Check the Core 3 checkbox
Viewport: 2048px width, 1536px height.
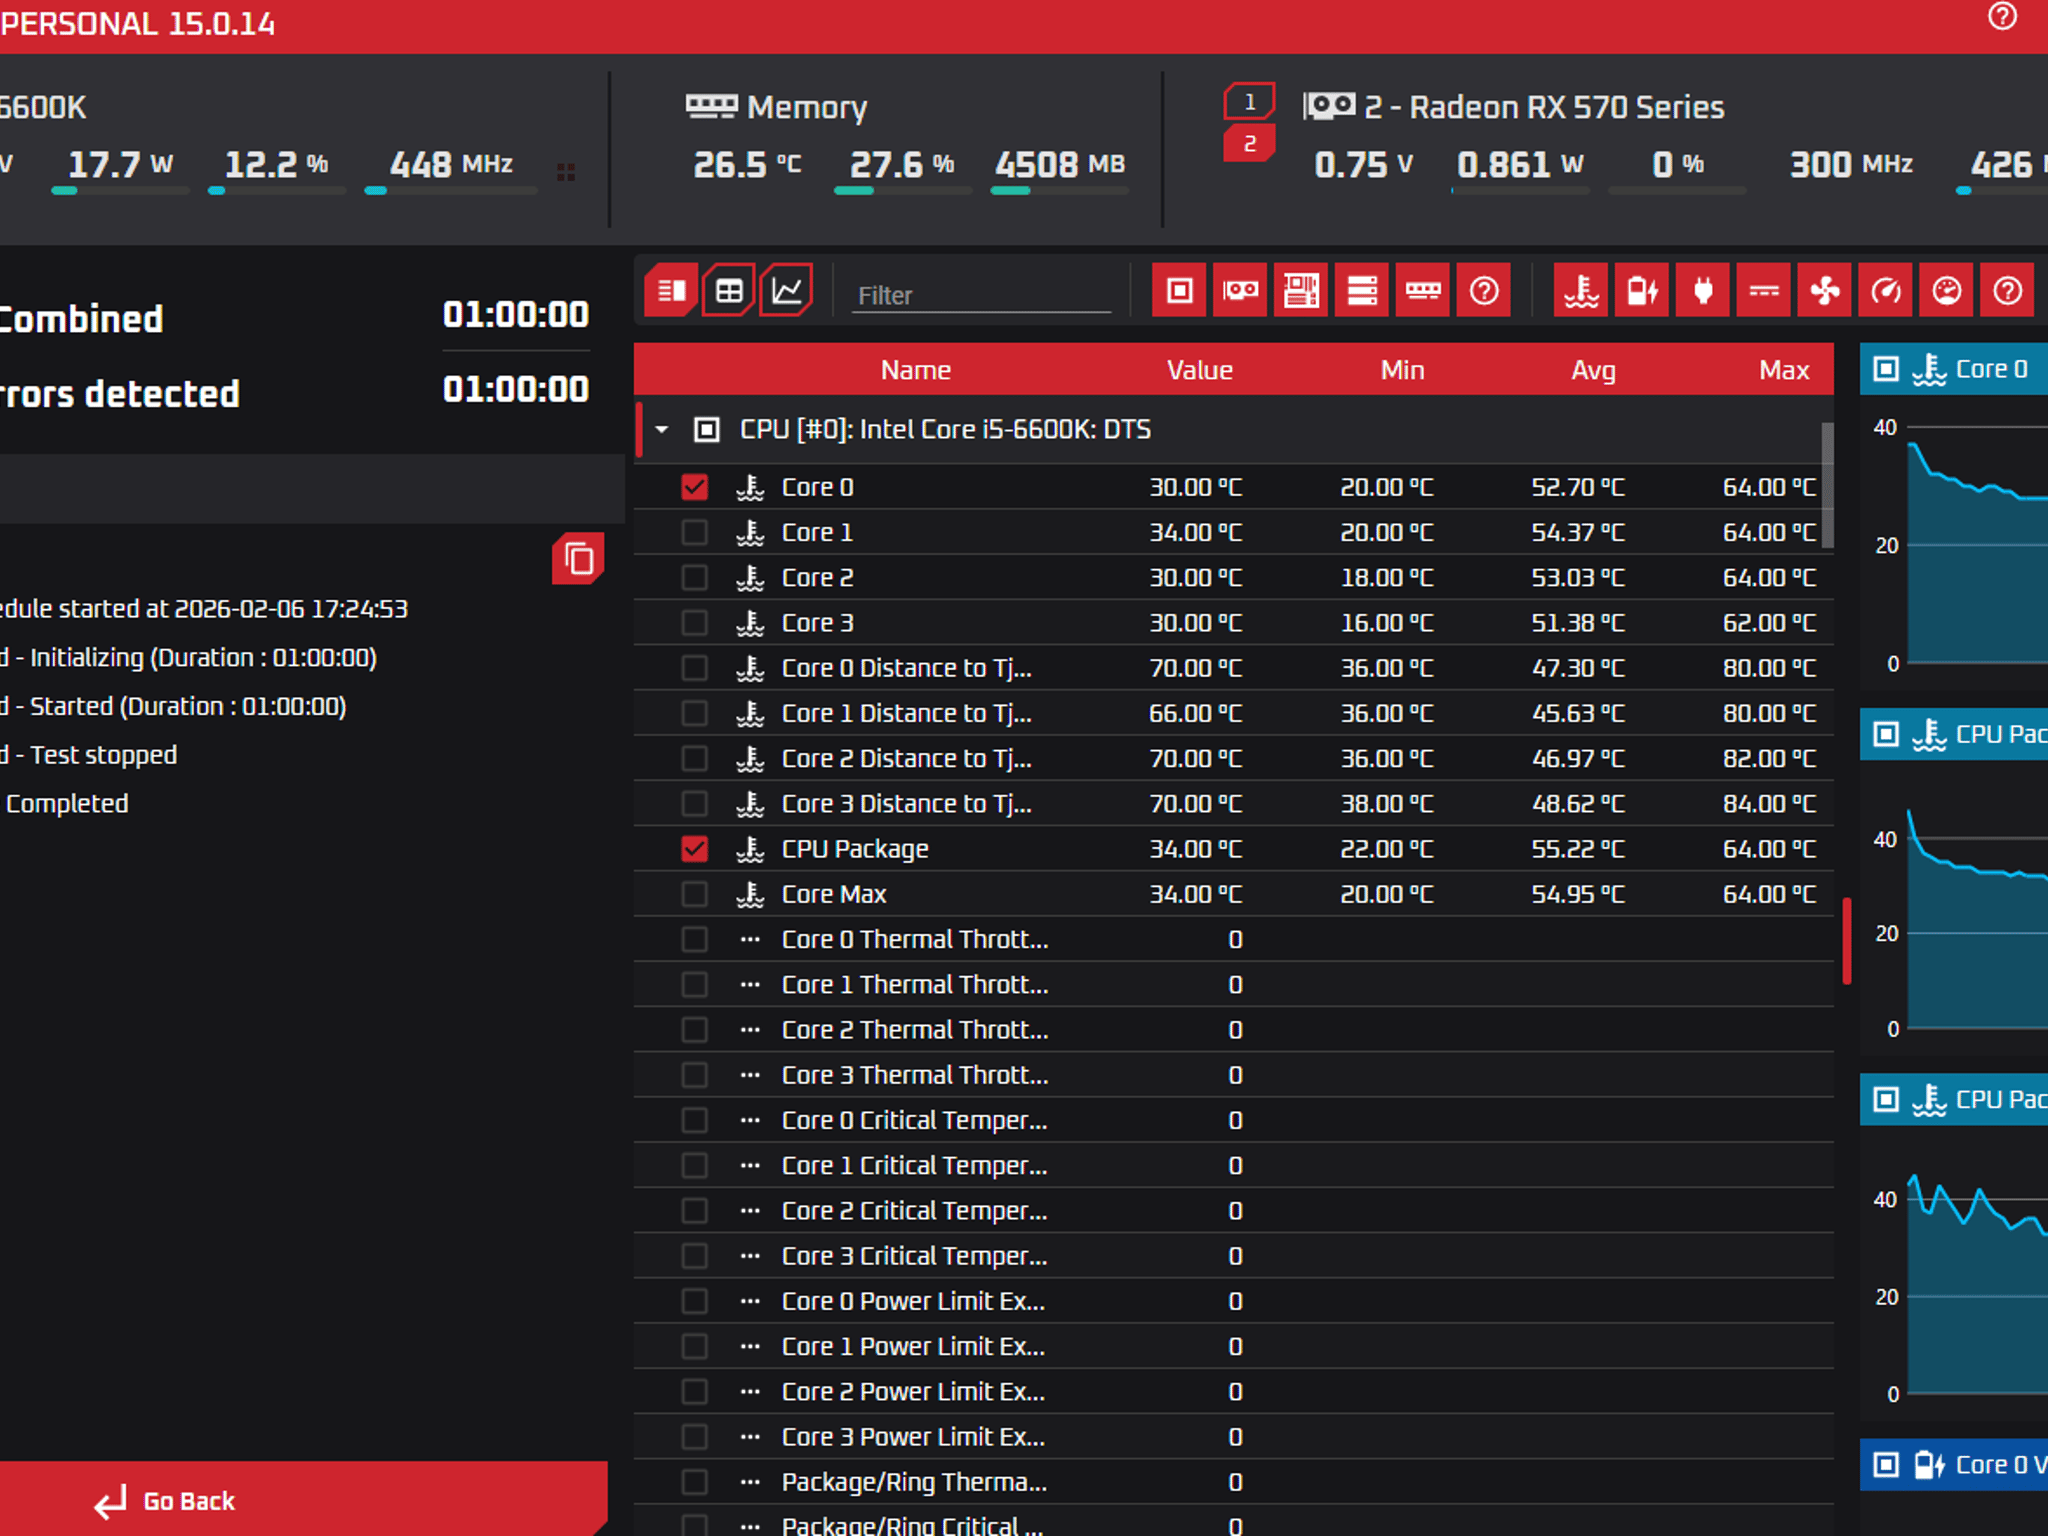(694, 622)
